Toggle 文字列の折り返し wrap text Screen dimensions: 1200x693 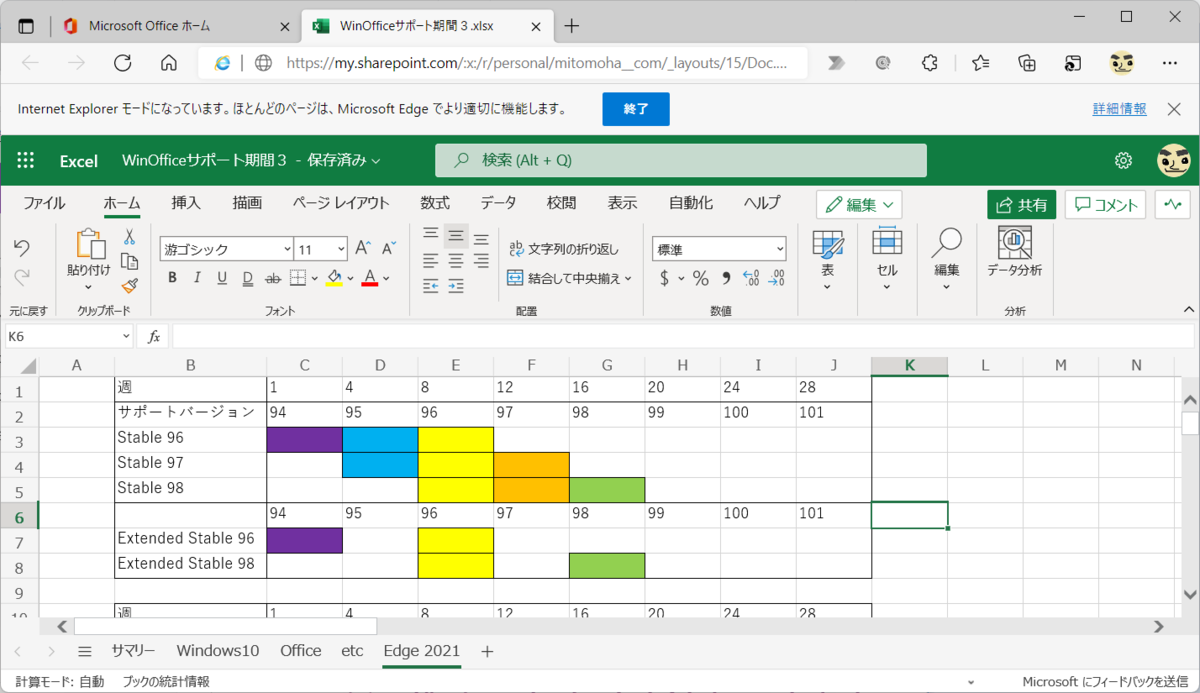[x=563, y=249]
